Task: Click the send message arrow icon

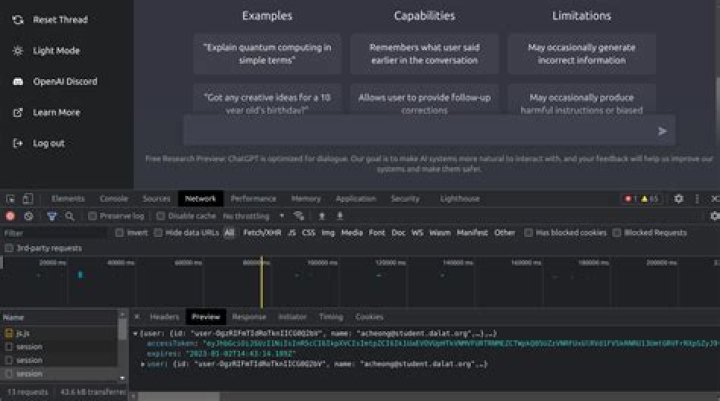Action: pos(662,131)
